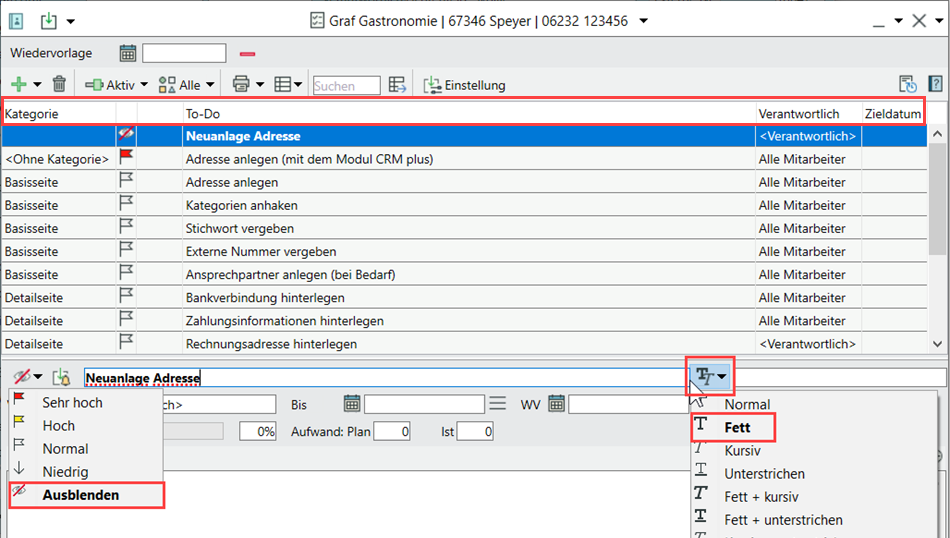The width and height of the screenshot is (950, 538).
Task: Toggle the red flag on Ohne Kategorie row
Action: (x=127, y=158)
